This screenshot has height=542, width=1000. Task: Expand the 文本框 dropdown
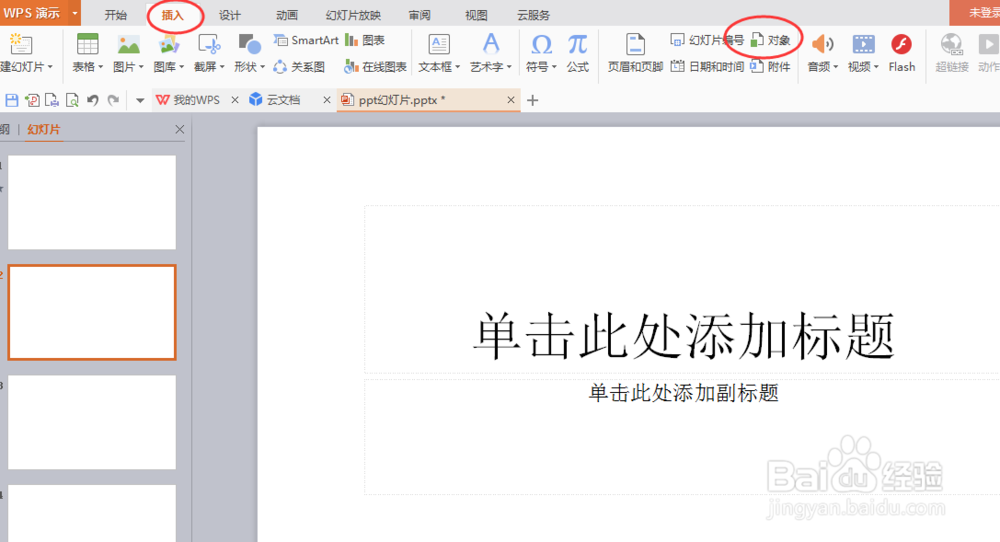457,66
